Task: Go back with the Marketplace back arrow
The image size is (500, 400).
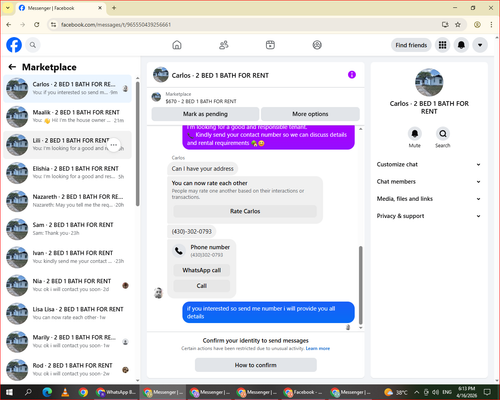Action: pos(12,67)
